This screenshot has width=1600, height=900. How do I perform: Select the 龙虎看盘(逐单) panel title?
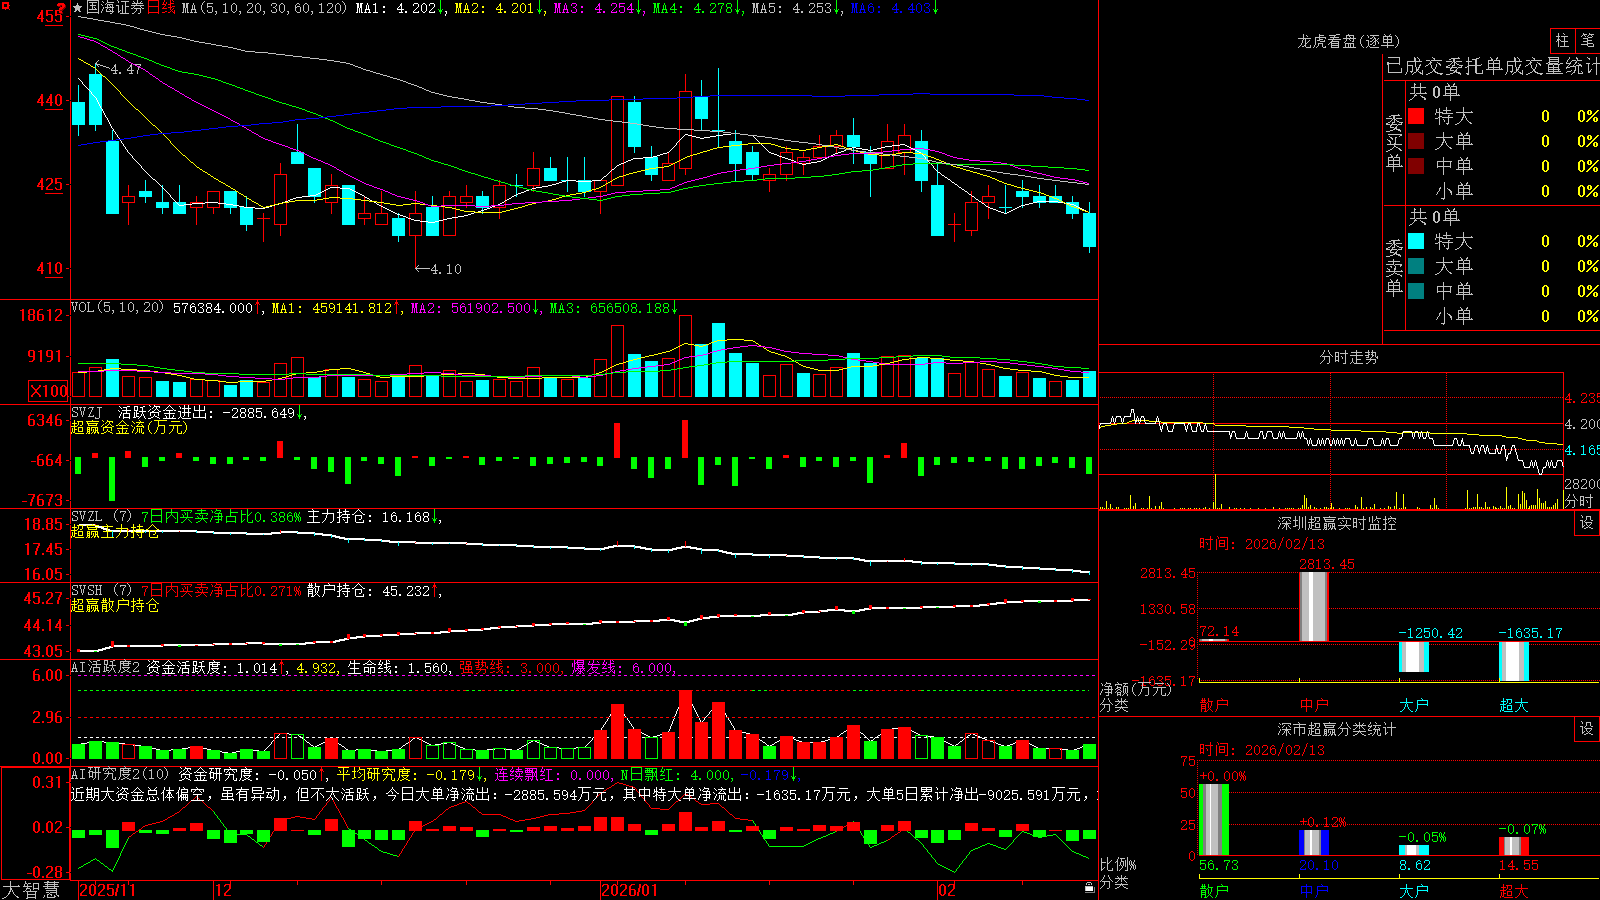coord(1348,41)
